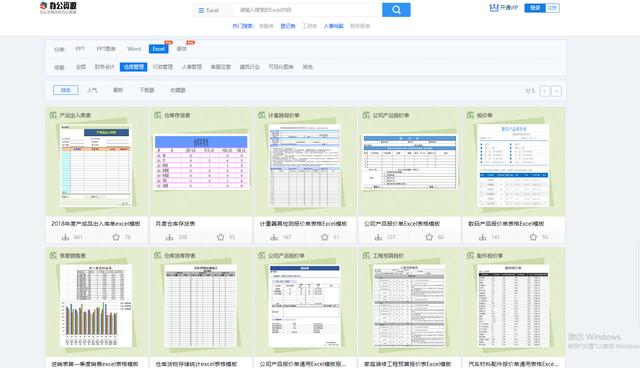The height and width of the screenshot is (368, 640).
Task: Select the highlighted Excel category tab
Action: tap(158, 49)
